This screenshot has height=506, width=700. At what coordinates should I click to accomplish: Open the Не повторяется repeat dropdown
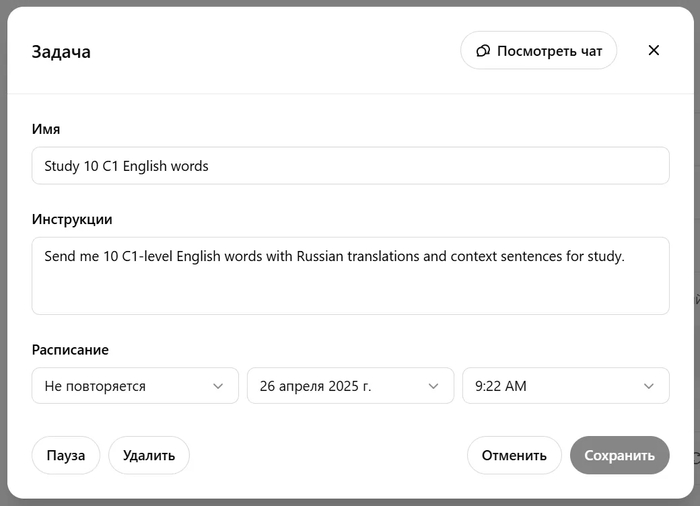(x=134, y=386)
